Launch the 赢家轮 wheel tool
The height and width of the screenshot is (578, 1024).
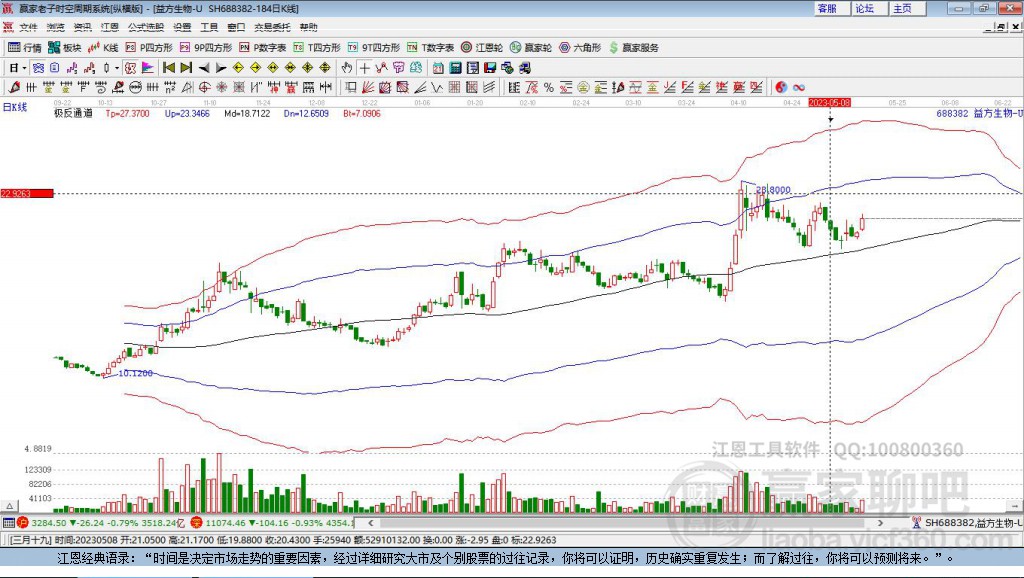(x=531, y=48)
